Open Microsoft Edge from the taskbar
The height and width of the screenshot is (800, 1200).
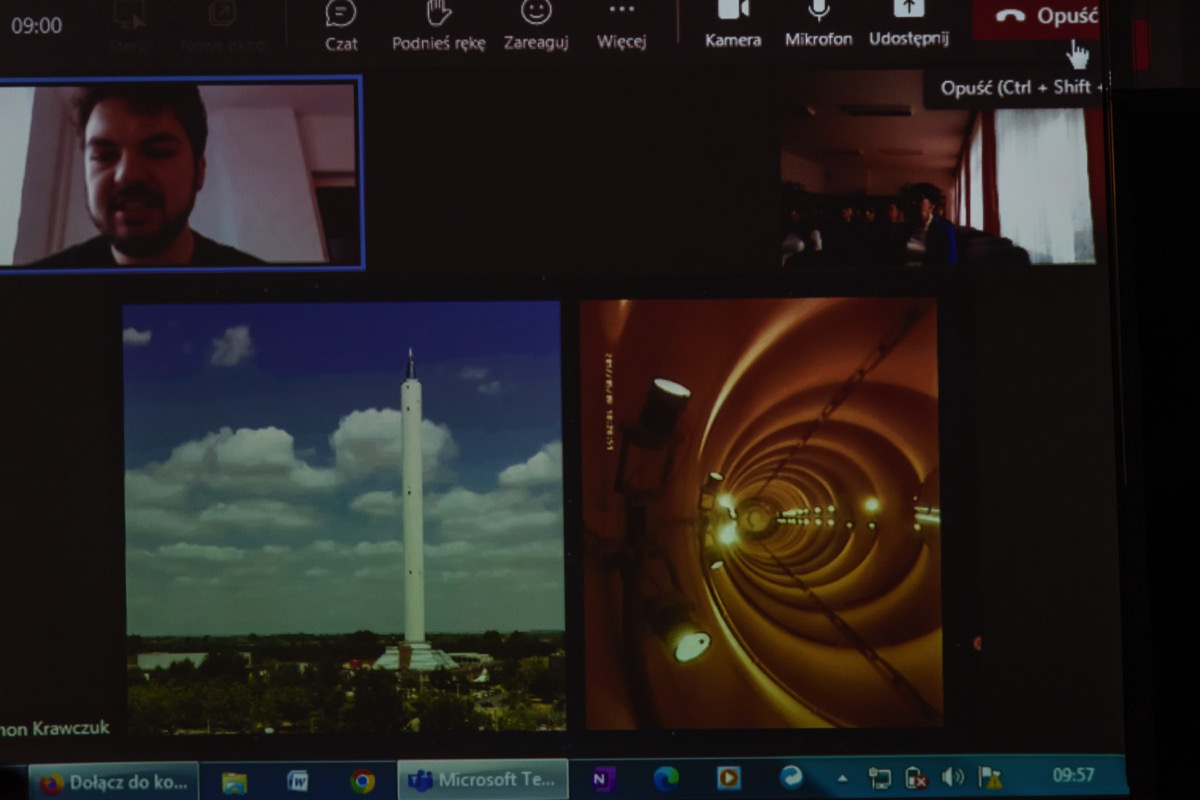(666, 778)
